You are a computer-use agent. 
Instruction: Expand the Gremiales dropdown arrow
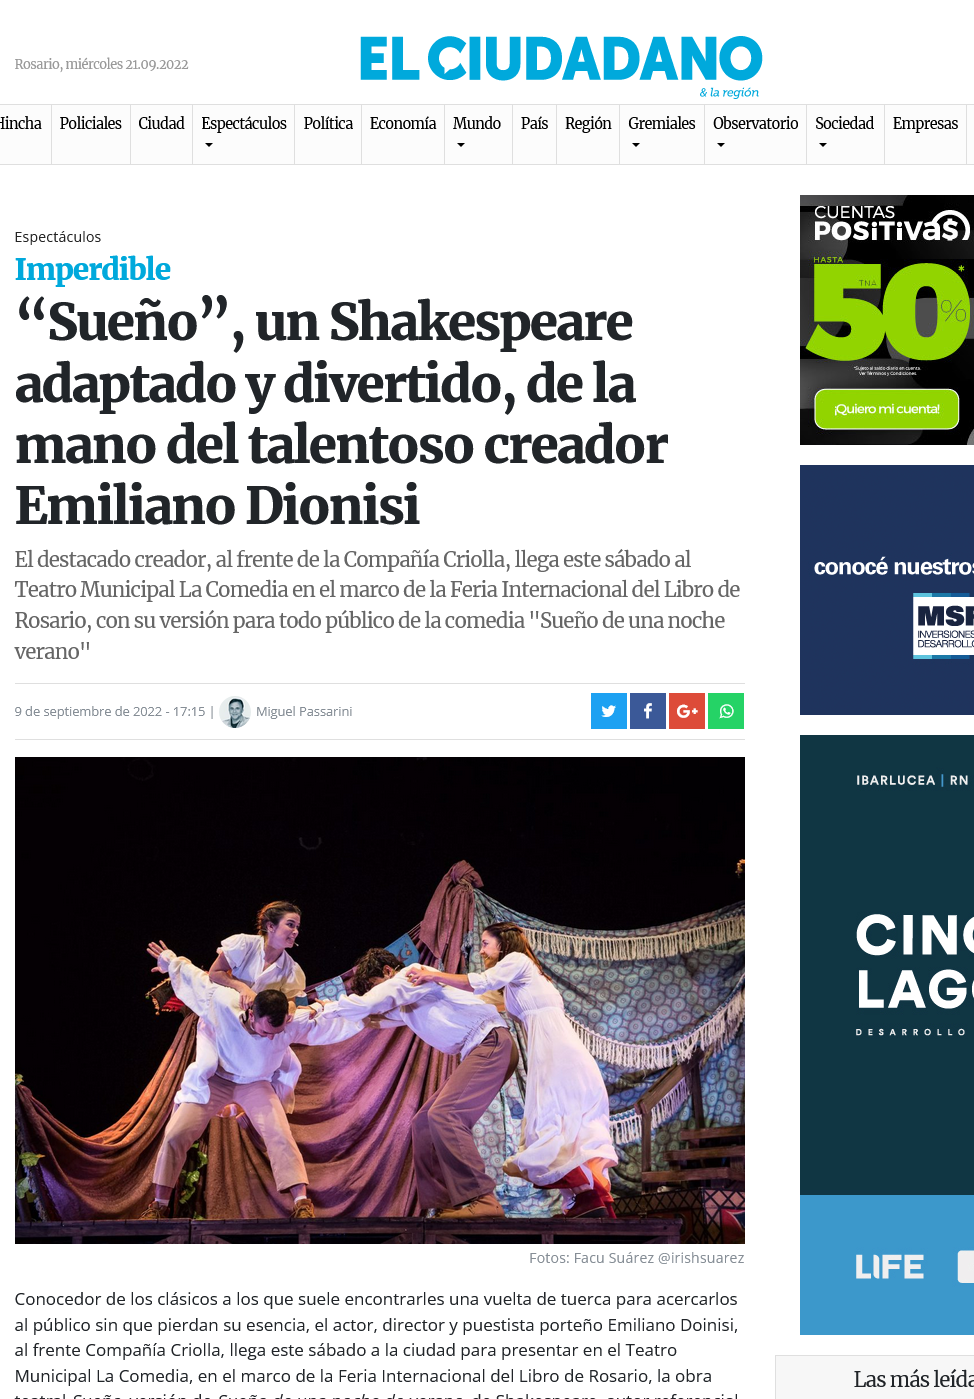coord(636,145)
